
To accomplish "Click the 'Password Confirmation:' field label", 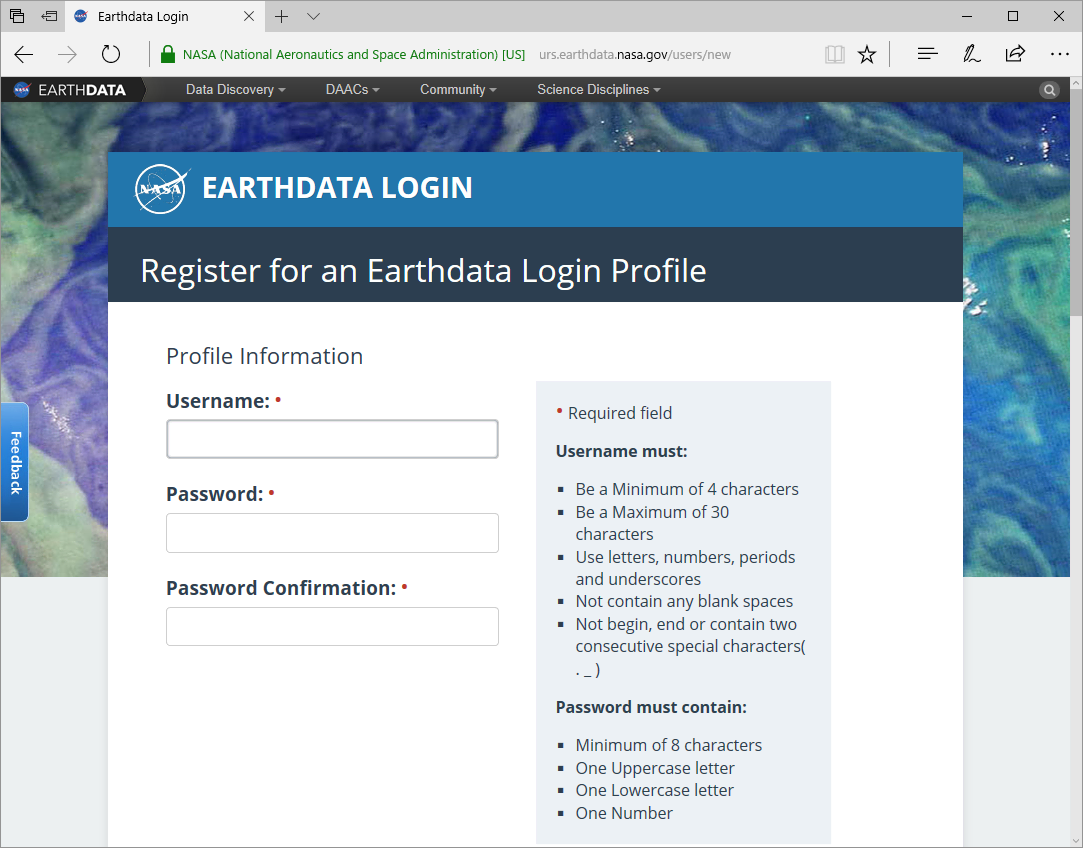I will [281, 588].
